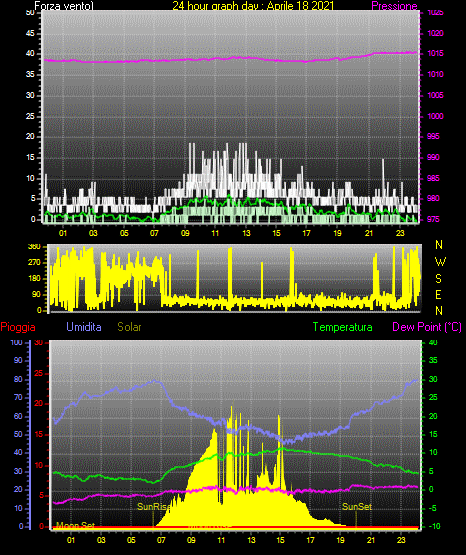Select wind direction axis value 270
The height and width of the screenshot is (555, 466).
pos(34,263)
